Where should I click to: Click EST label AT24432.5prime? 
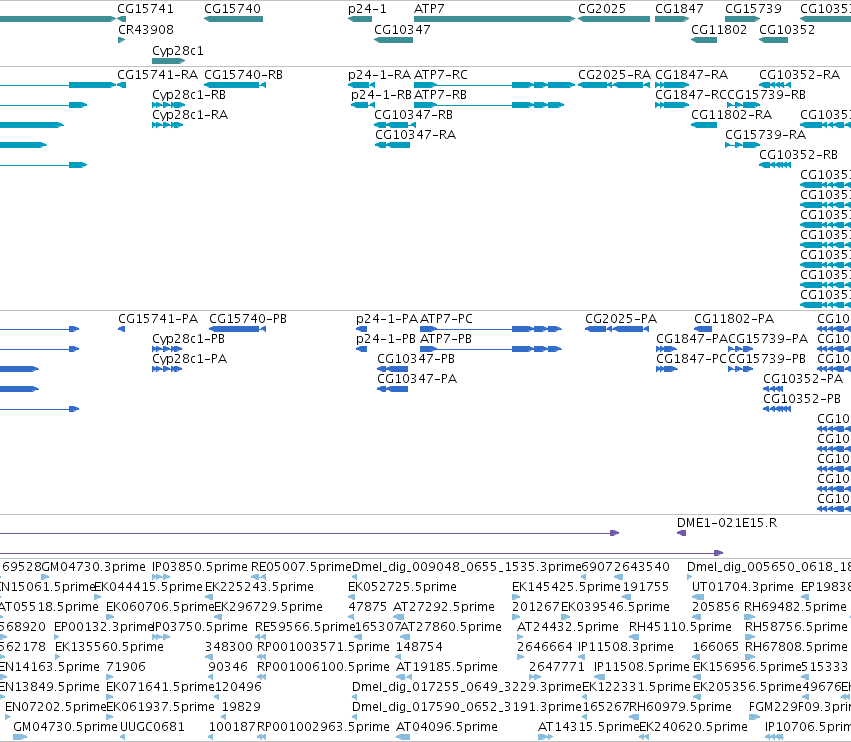(568, 626)
